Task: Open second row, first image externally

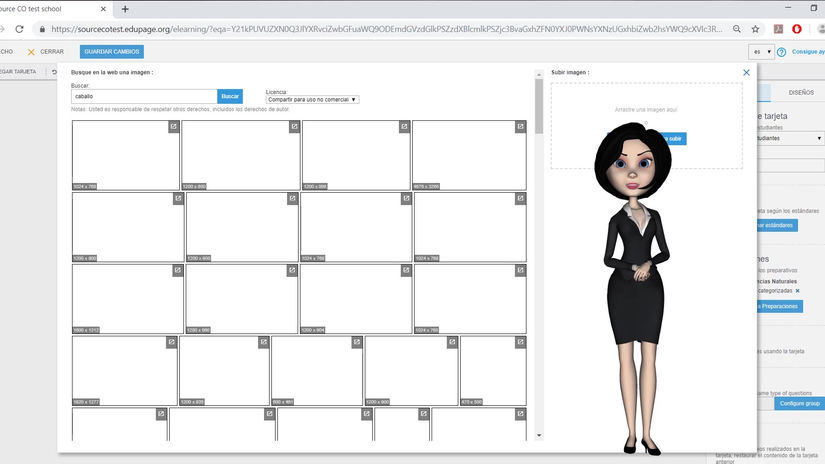Action: (x=178, y=198)
